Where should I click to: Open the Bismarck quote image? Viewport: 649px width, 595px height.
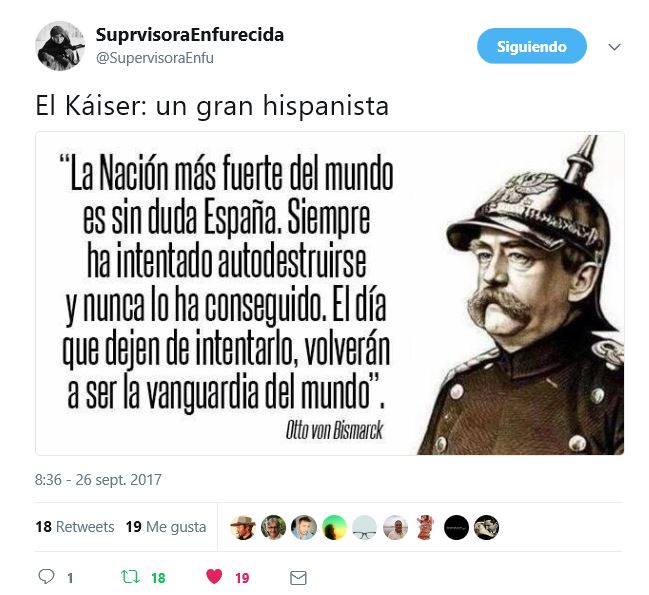point(329,293)
